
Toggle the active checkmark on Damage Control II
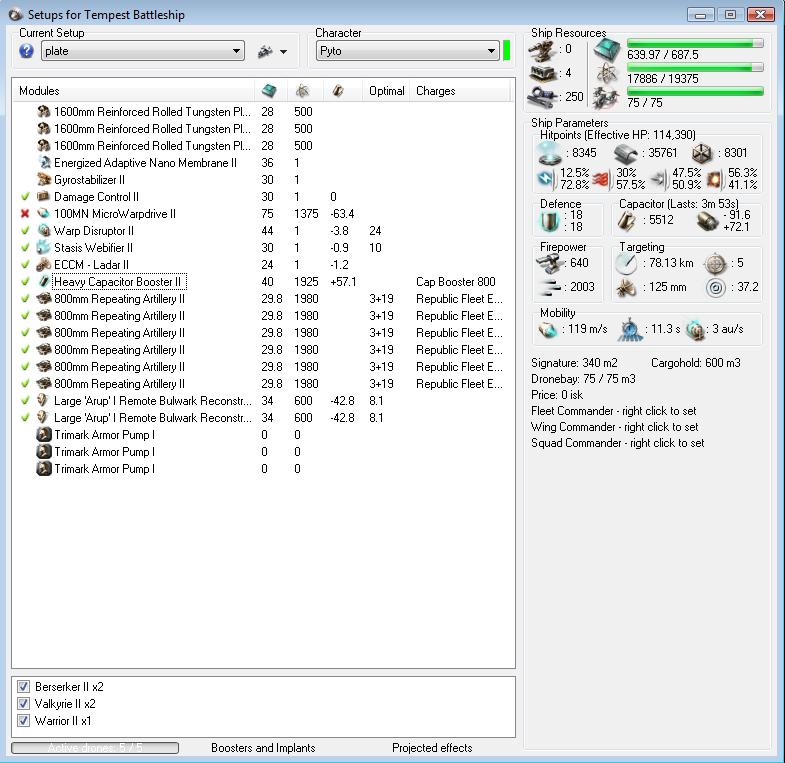click(25, 197)
